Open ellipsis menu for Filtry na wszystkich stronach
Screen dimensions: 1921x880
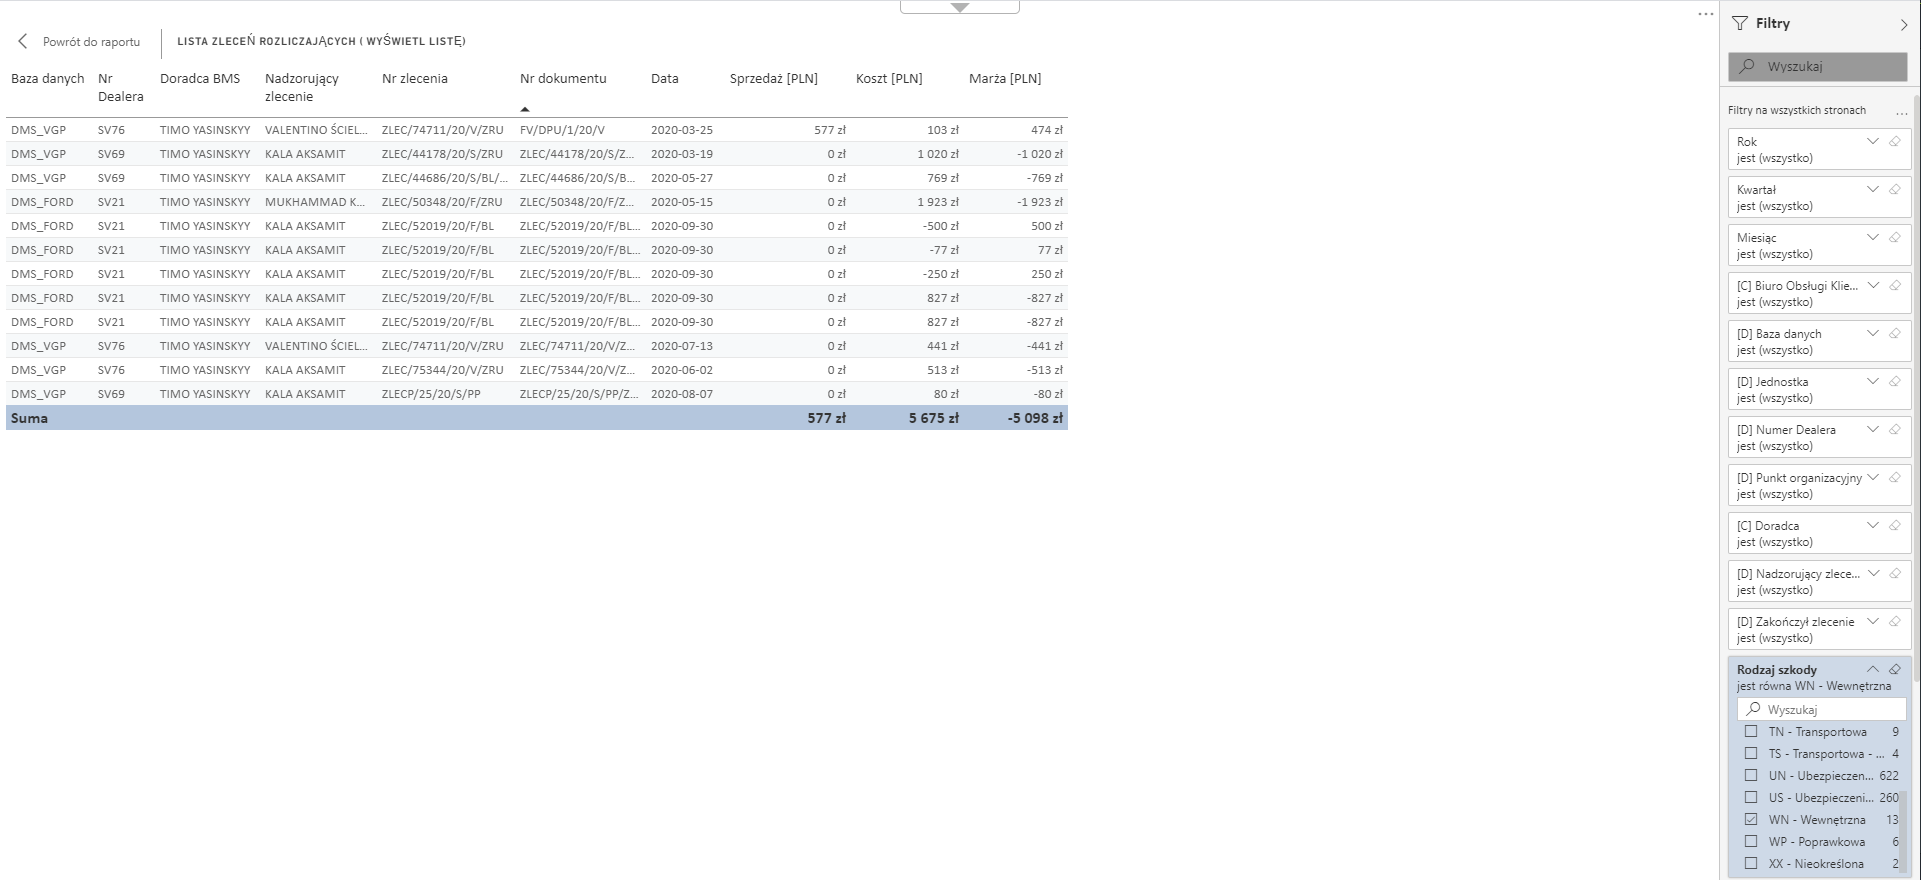tap(1901, 111)
